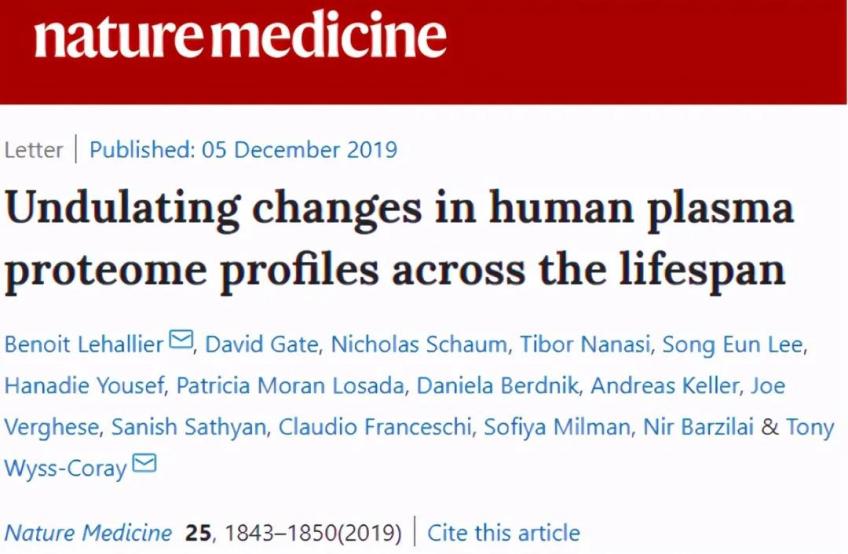Click the Cite this article link

pos(503,532)
